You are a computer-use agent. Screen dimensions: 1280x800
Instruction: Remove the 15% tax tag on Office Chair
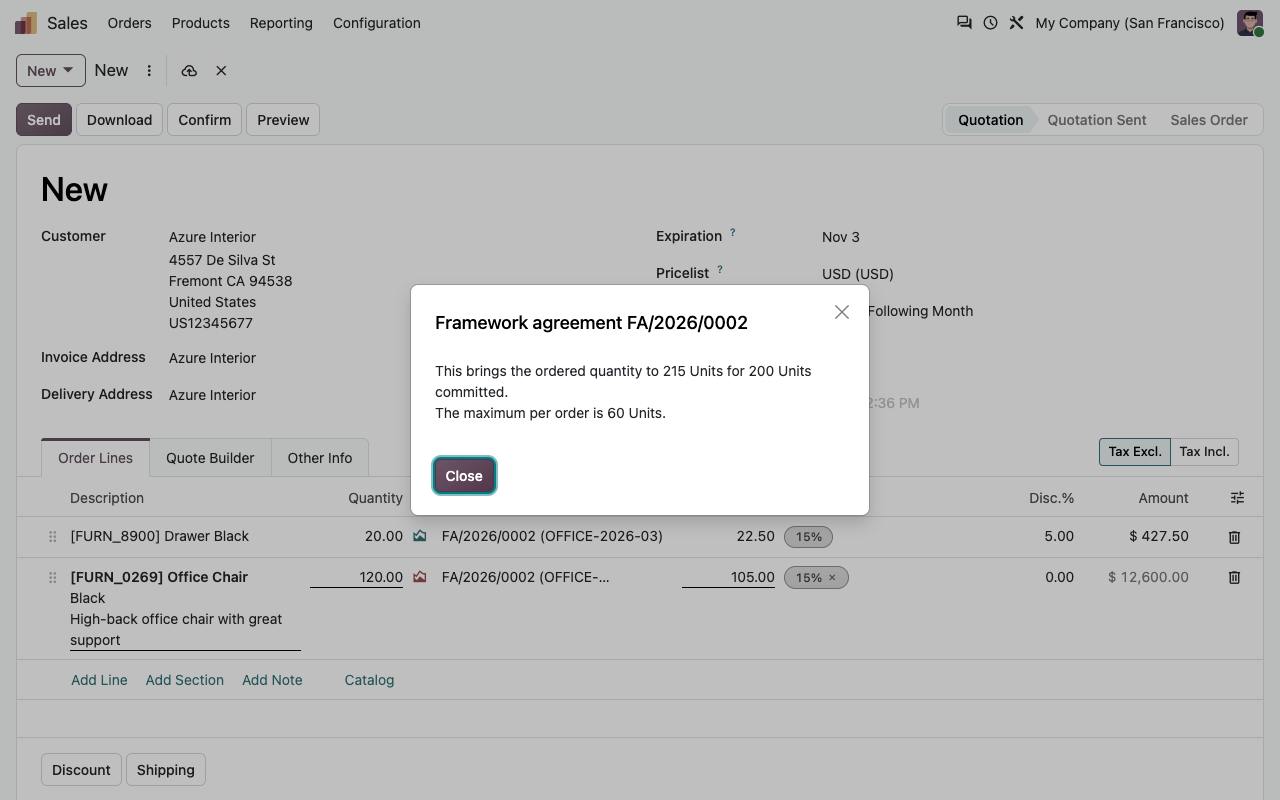pos(832,577)
